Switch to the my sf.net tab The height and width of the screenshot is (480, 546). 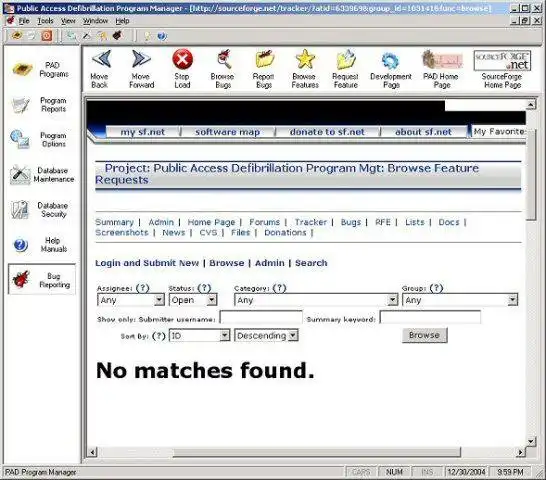pos(142,132)
